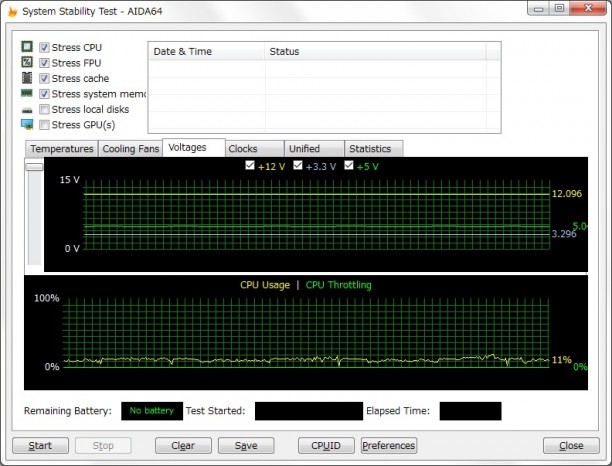
Task: Click the CPU chip icon beside Stress CPU
Action: (27, 47)
